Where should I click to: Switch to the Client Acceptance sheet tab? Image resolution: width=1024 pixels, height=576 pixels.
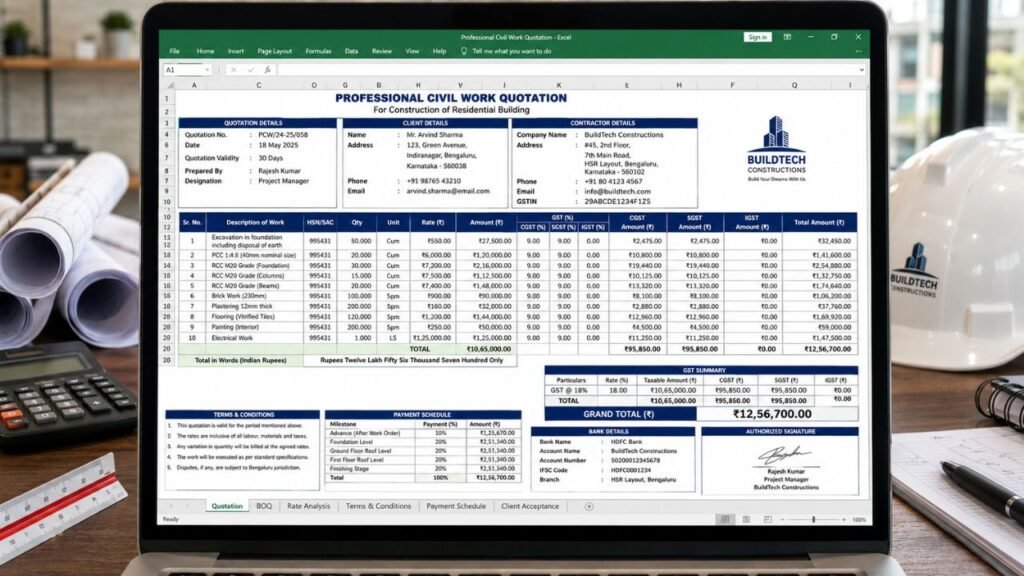tap(530, 506)
